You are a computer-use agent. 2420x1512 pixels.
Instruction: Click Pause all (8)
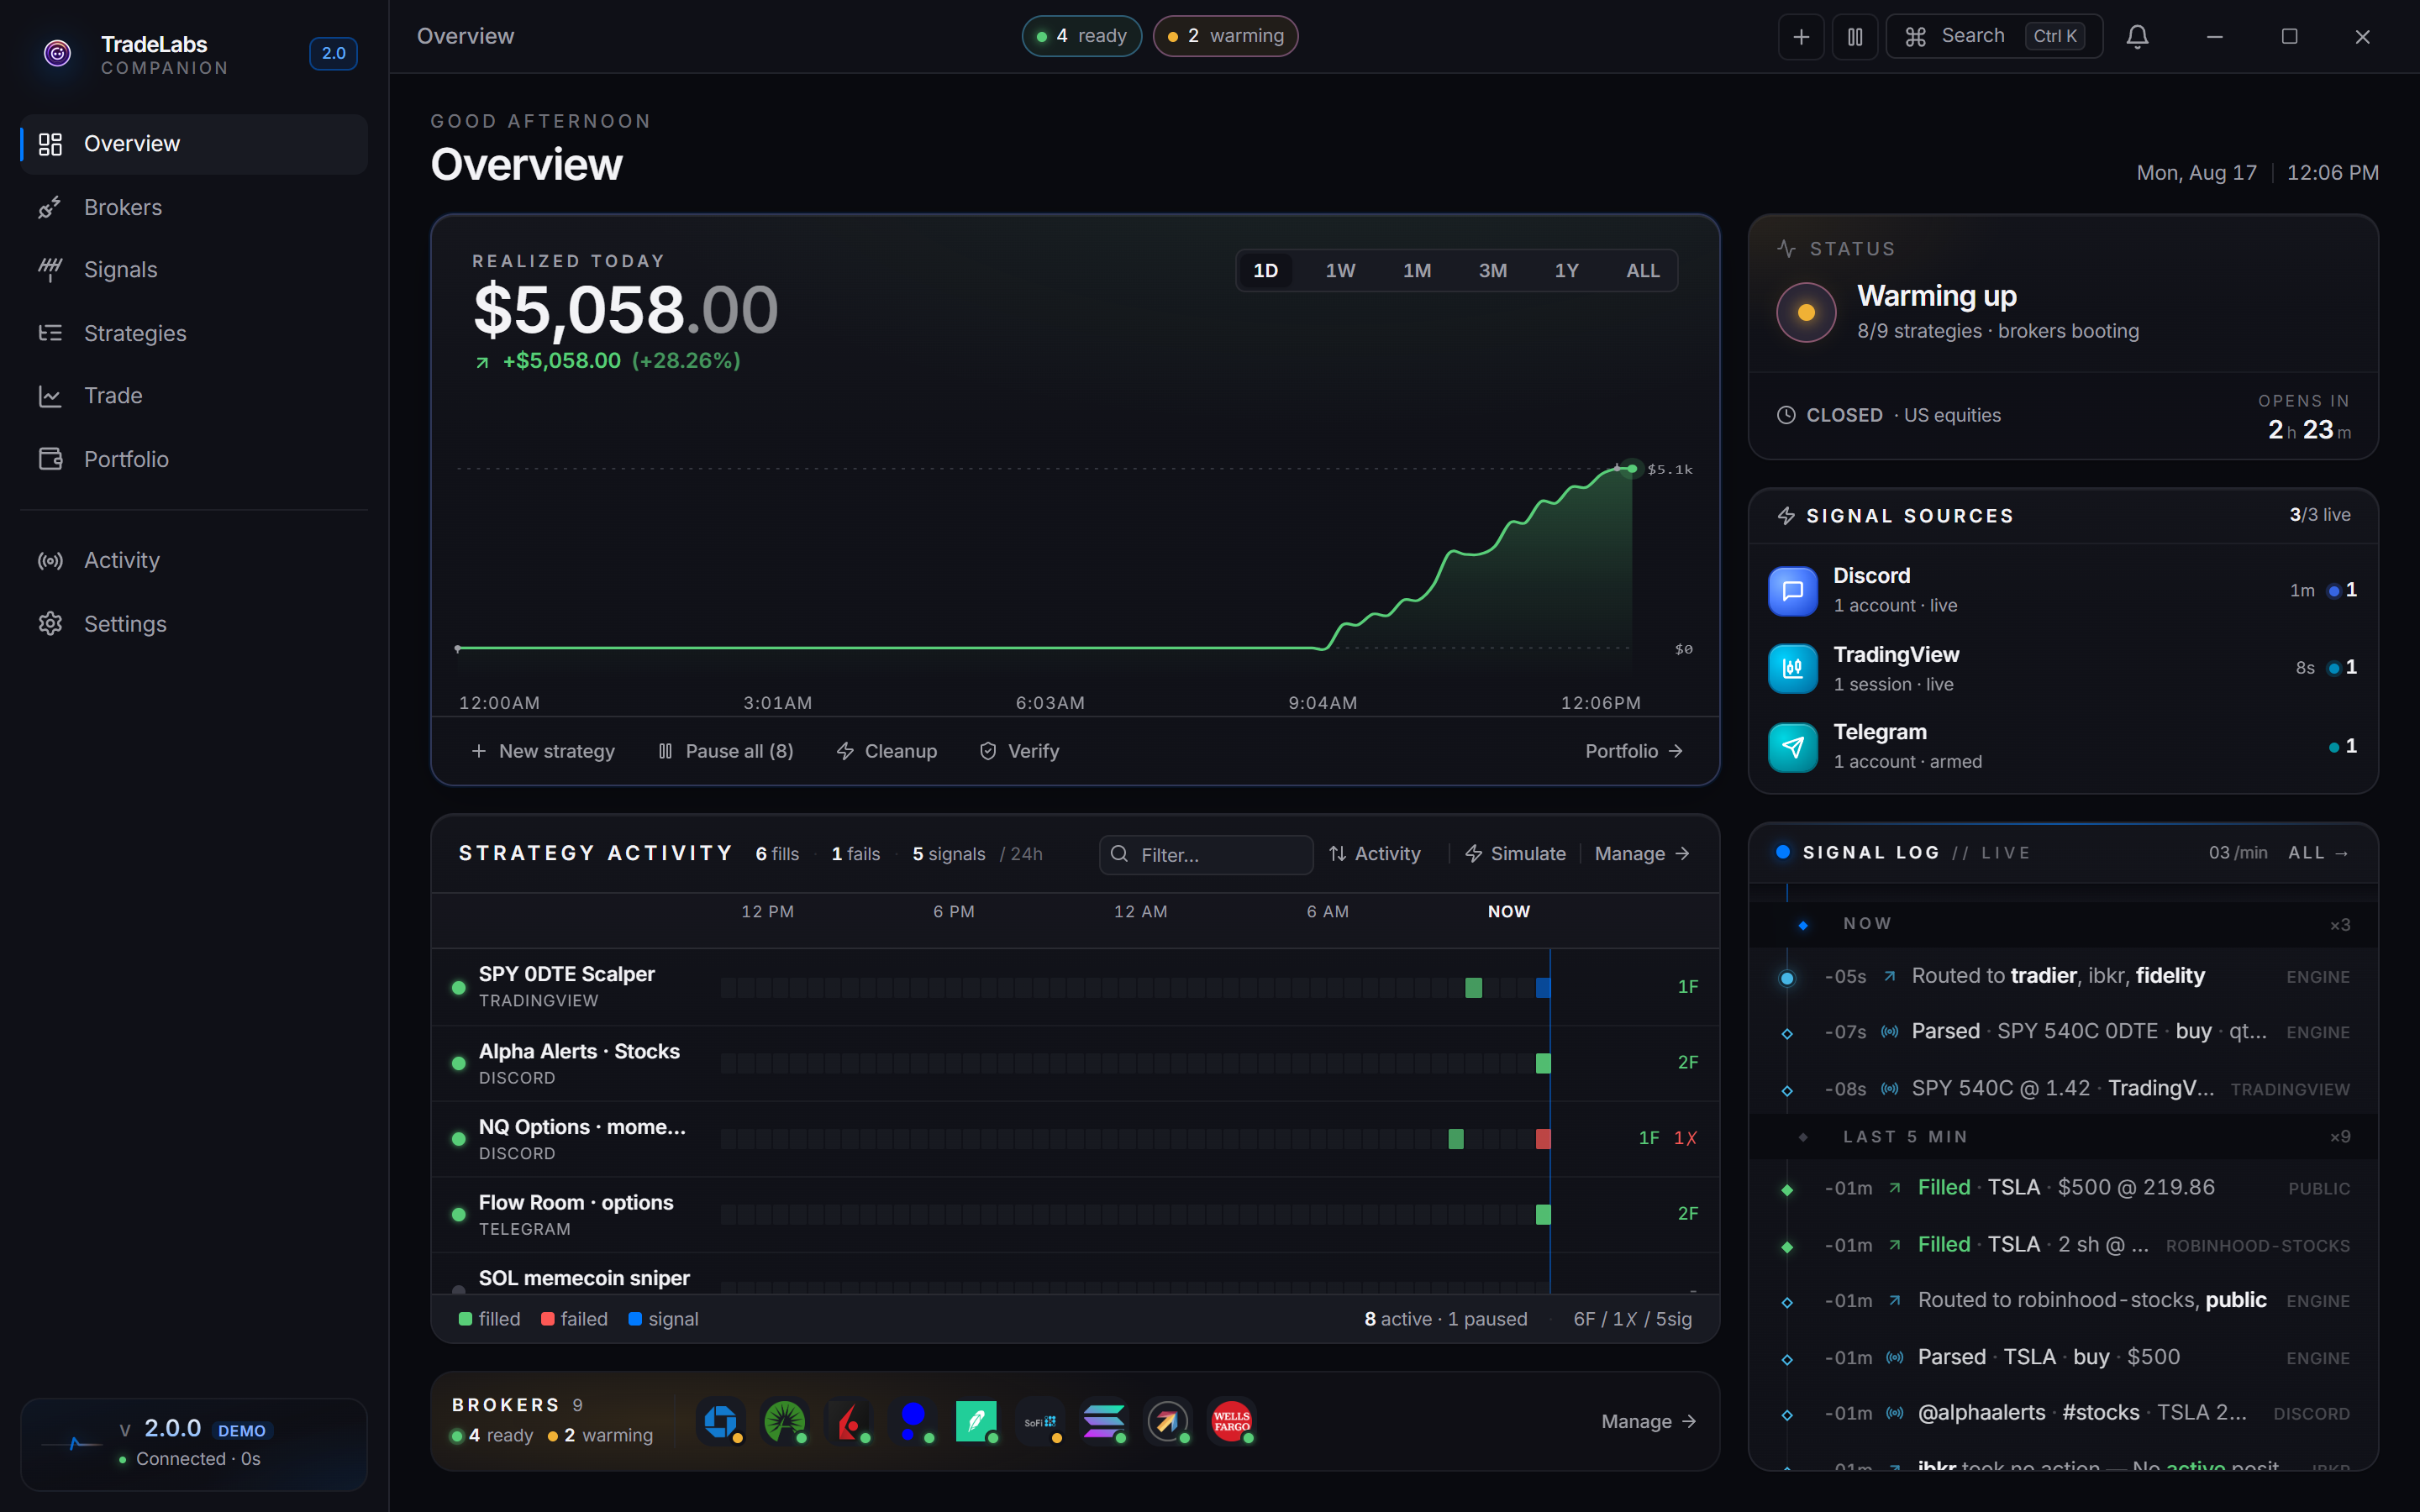726,751
